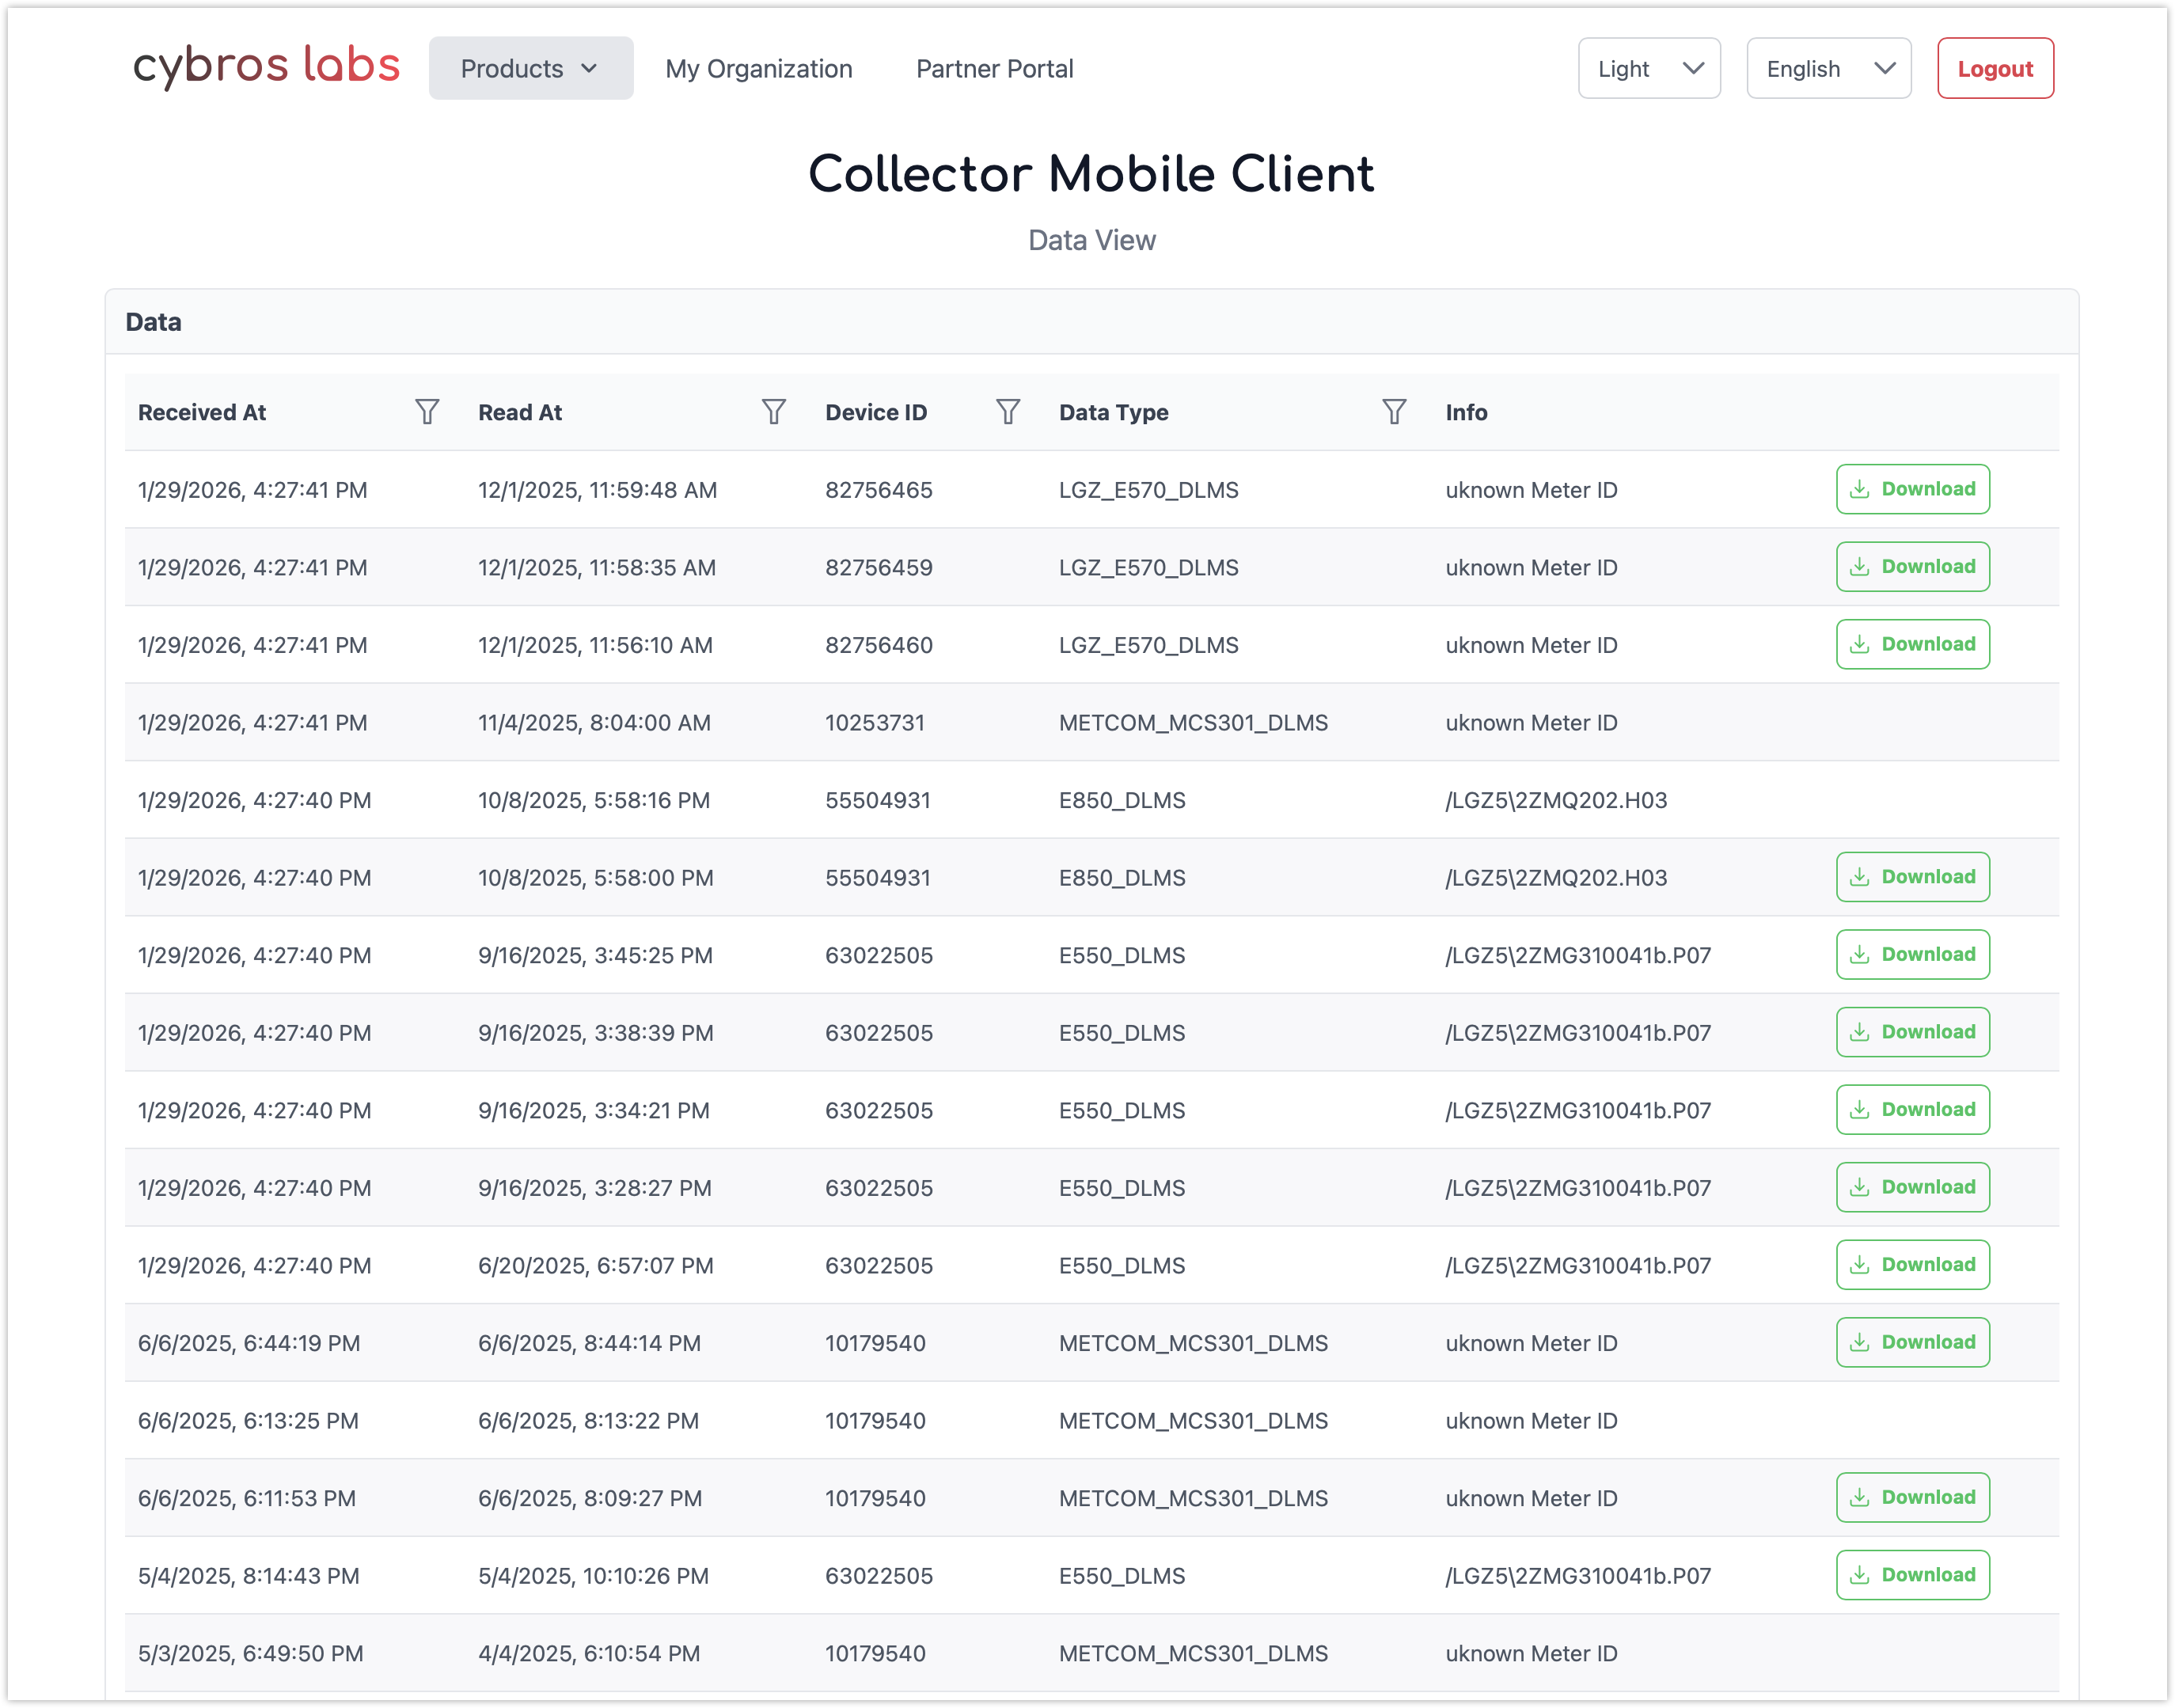2175x1708 pixels.
Task: Go to My Organization page
Action: coord(759,69)
